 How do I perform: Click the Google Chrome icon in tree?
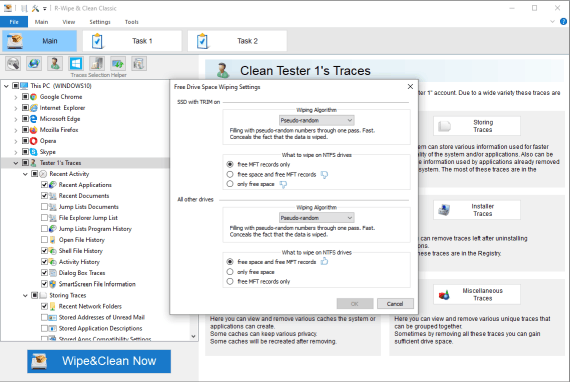[34, 97]
